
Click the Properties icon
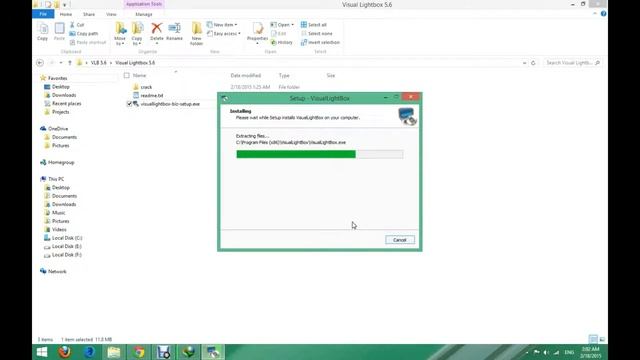tap(258, 29)
